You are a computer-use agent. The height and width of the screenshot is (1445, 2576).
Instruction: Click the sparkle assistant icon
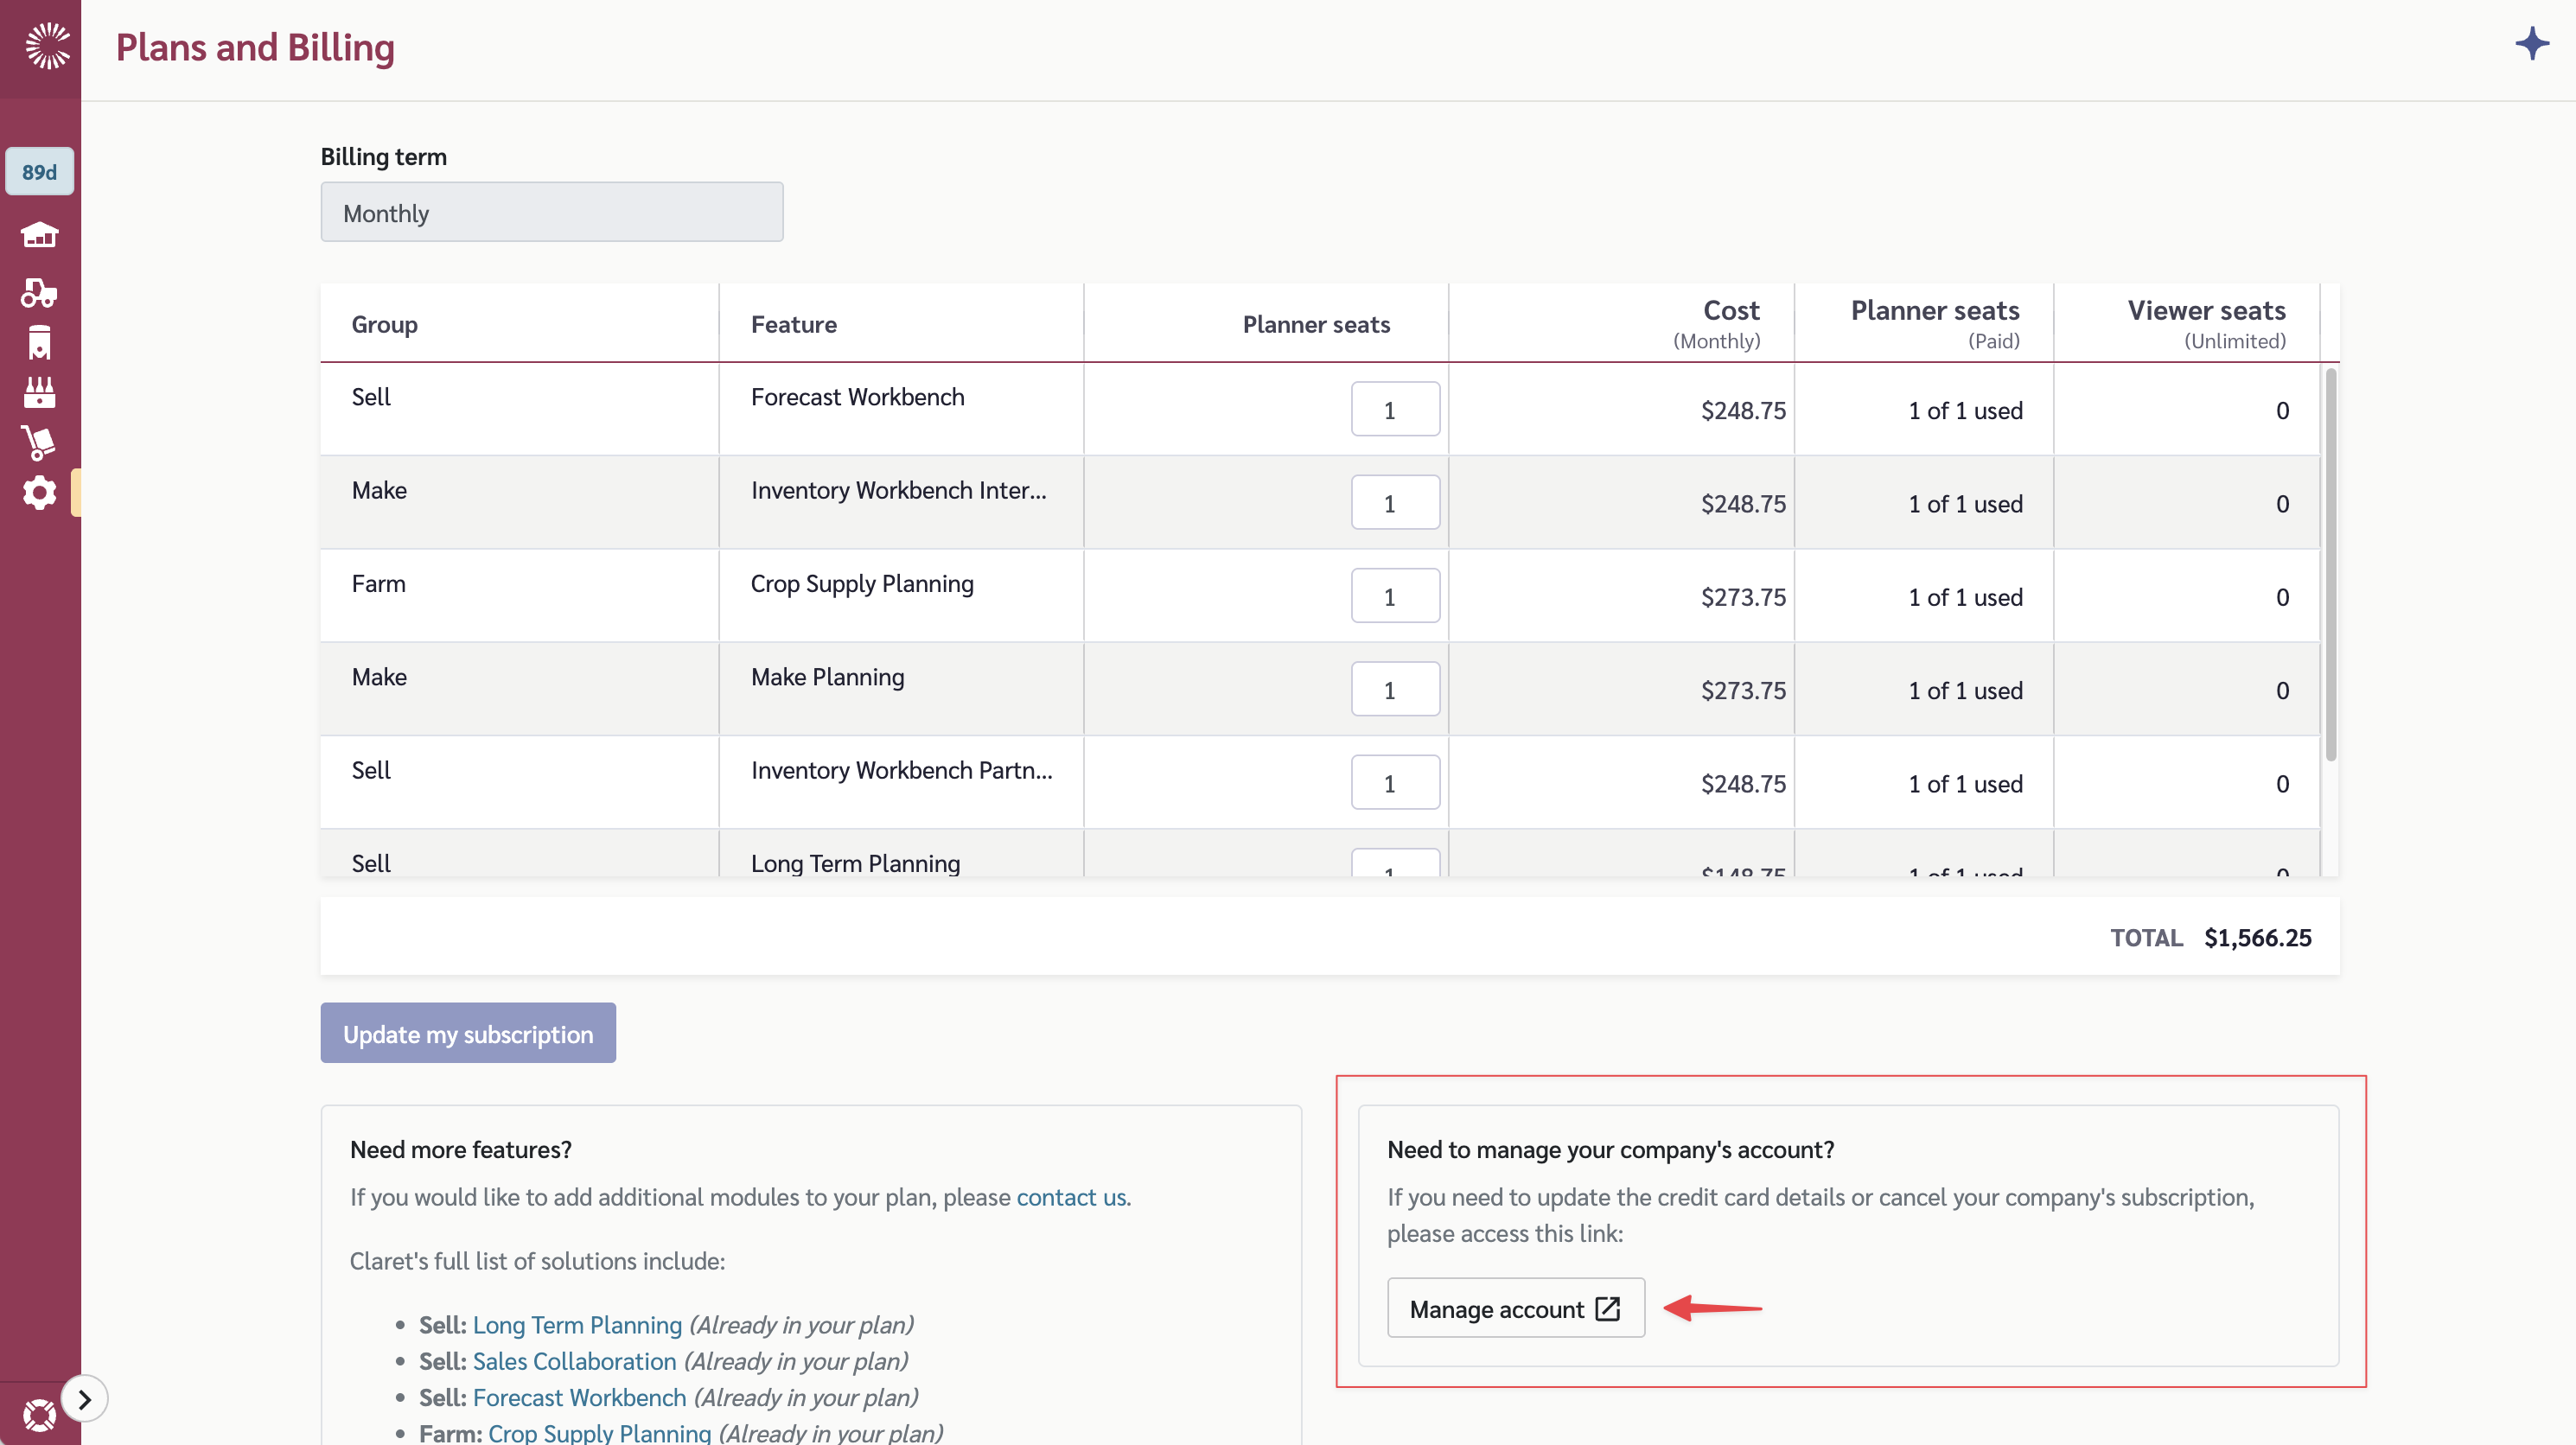[x=2531, y=44]
